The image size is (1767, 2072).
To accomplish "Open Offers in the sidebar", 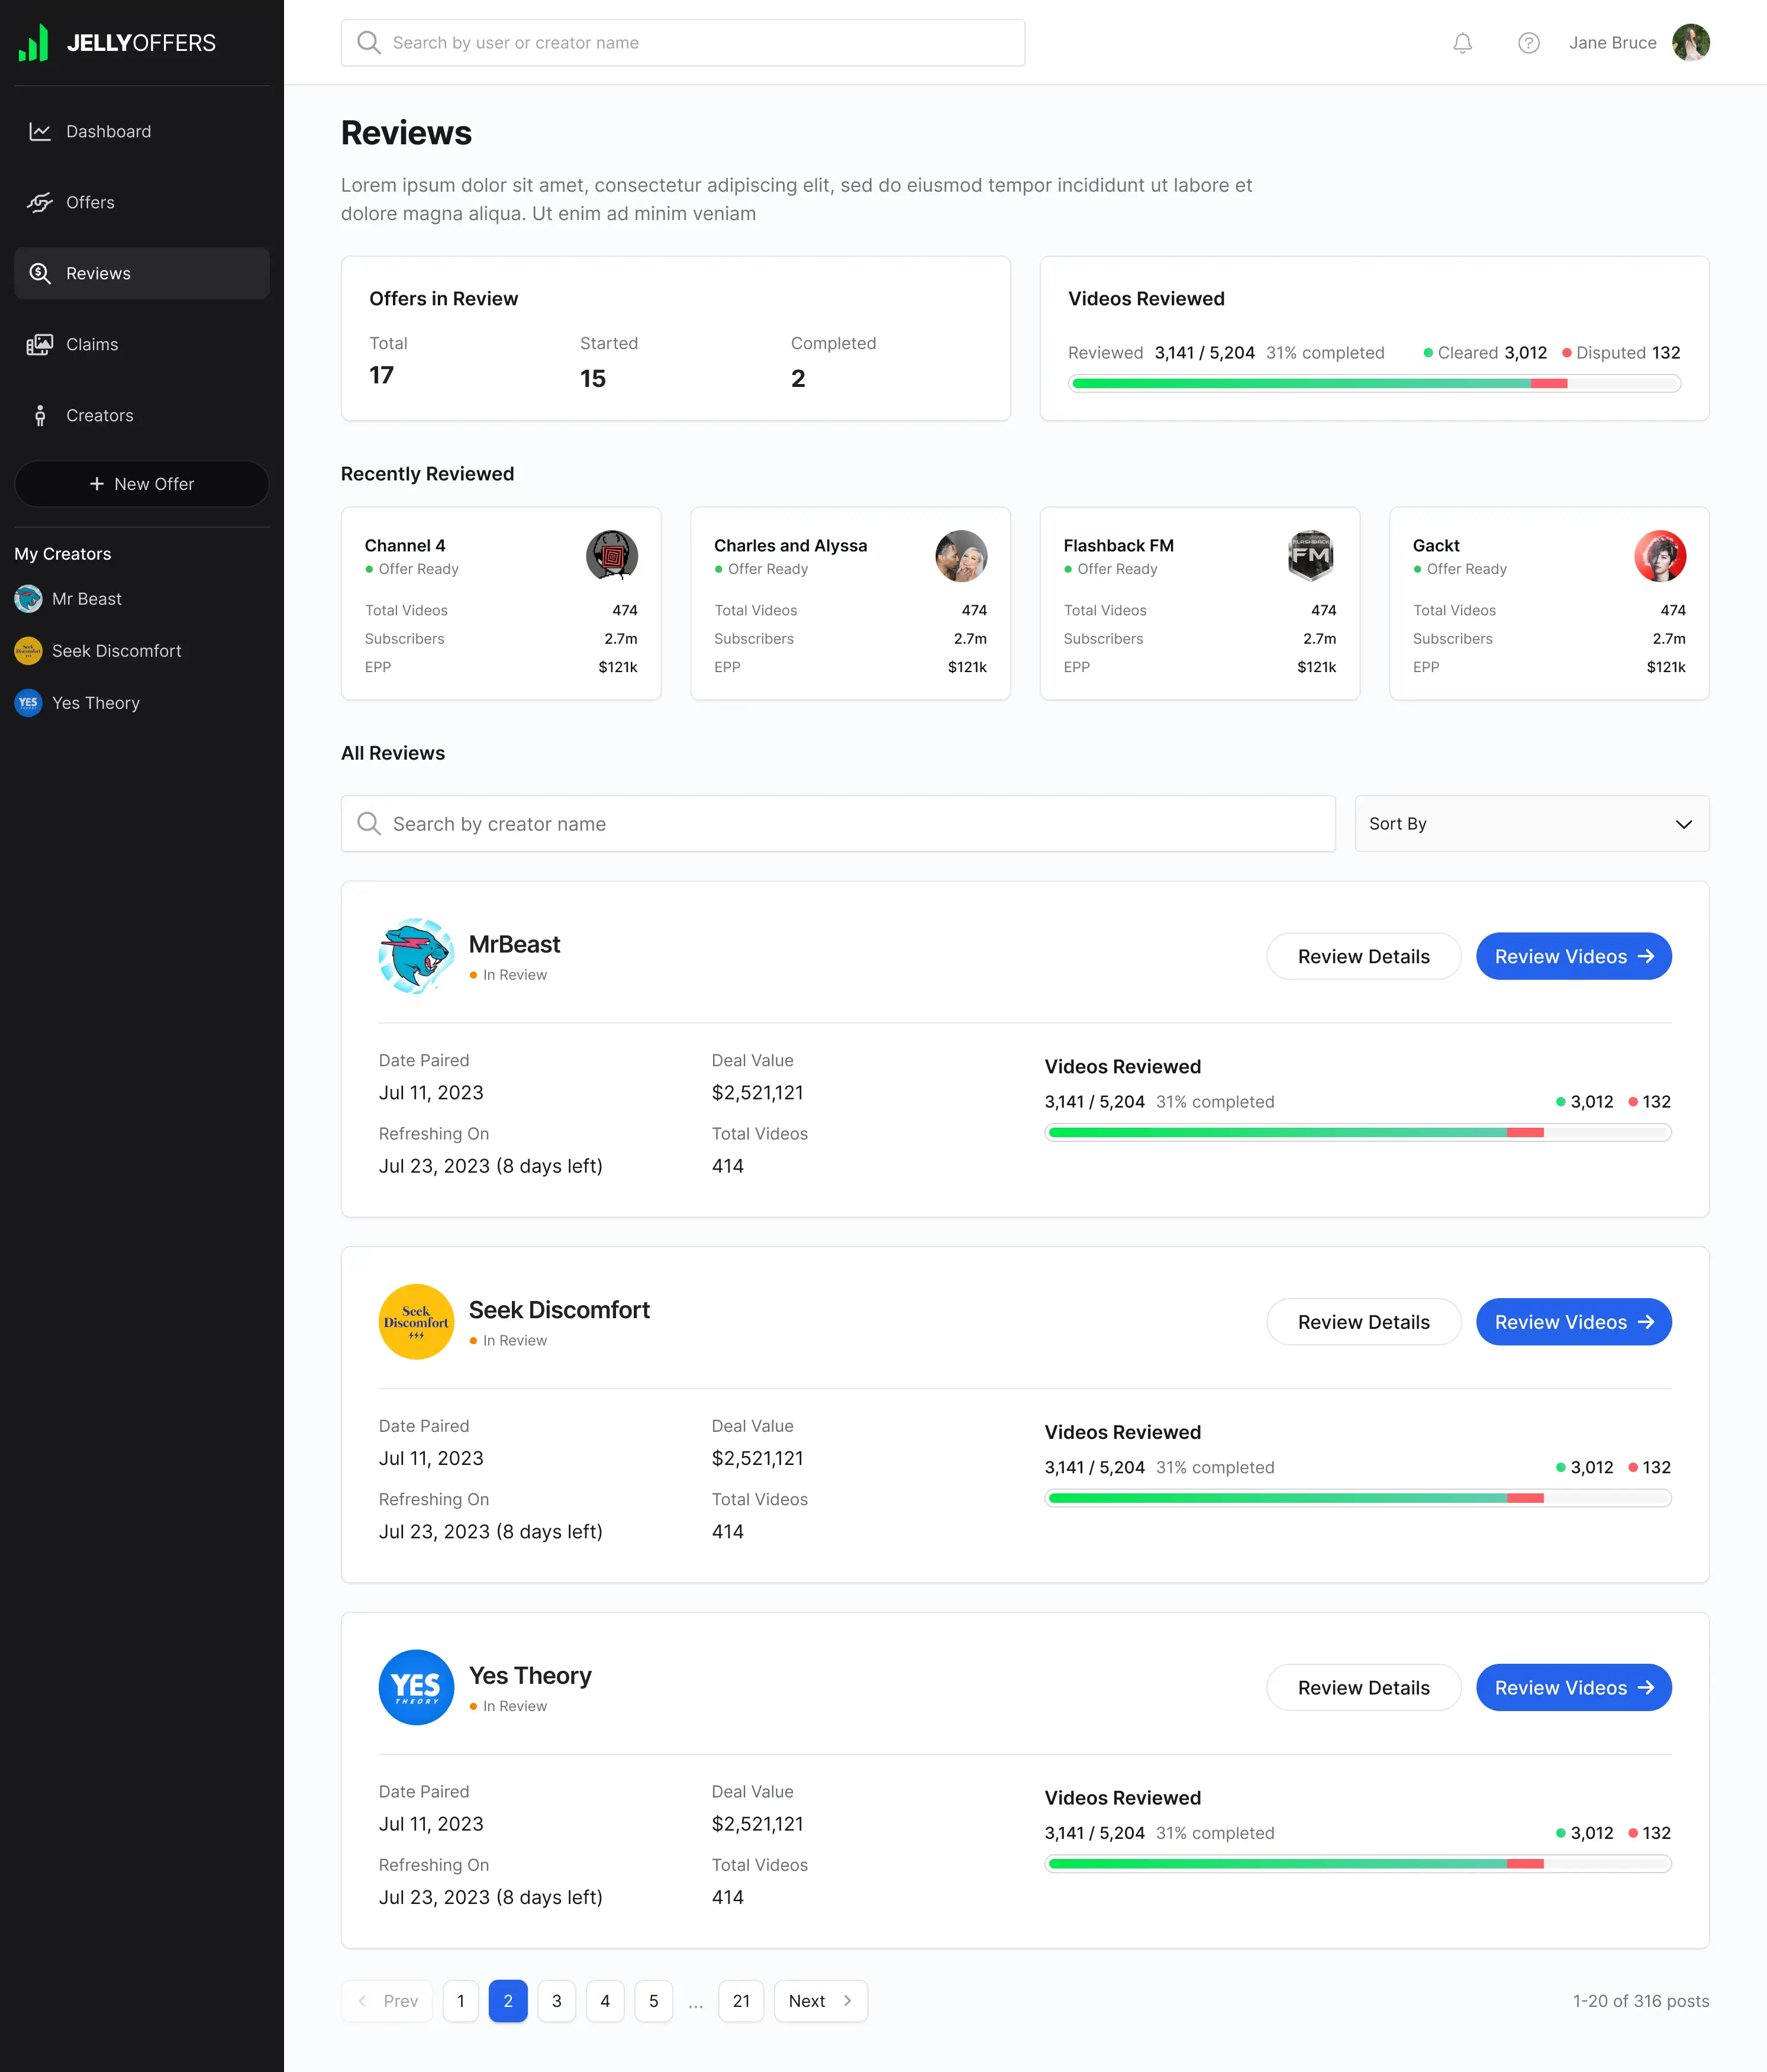I will pos(142,203).
